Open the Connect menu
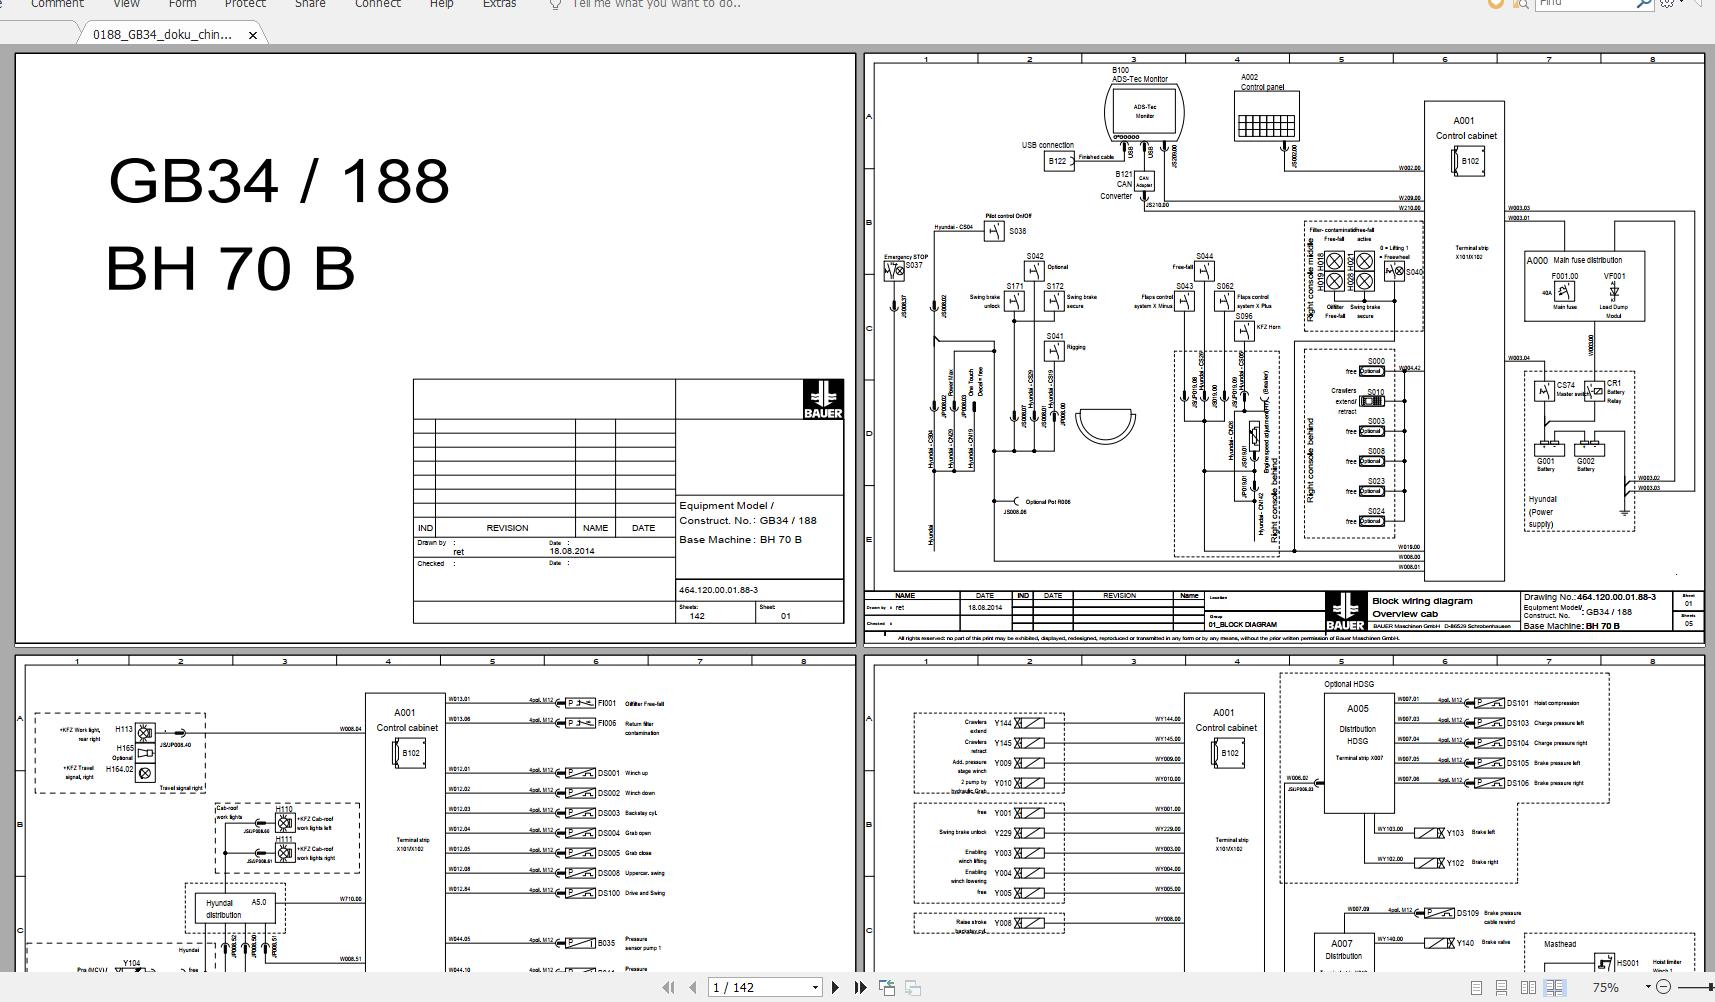 [x=378, y=4]
